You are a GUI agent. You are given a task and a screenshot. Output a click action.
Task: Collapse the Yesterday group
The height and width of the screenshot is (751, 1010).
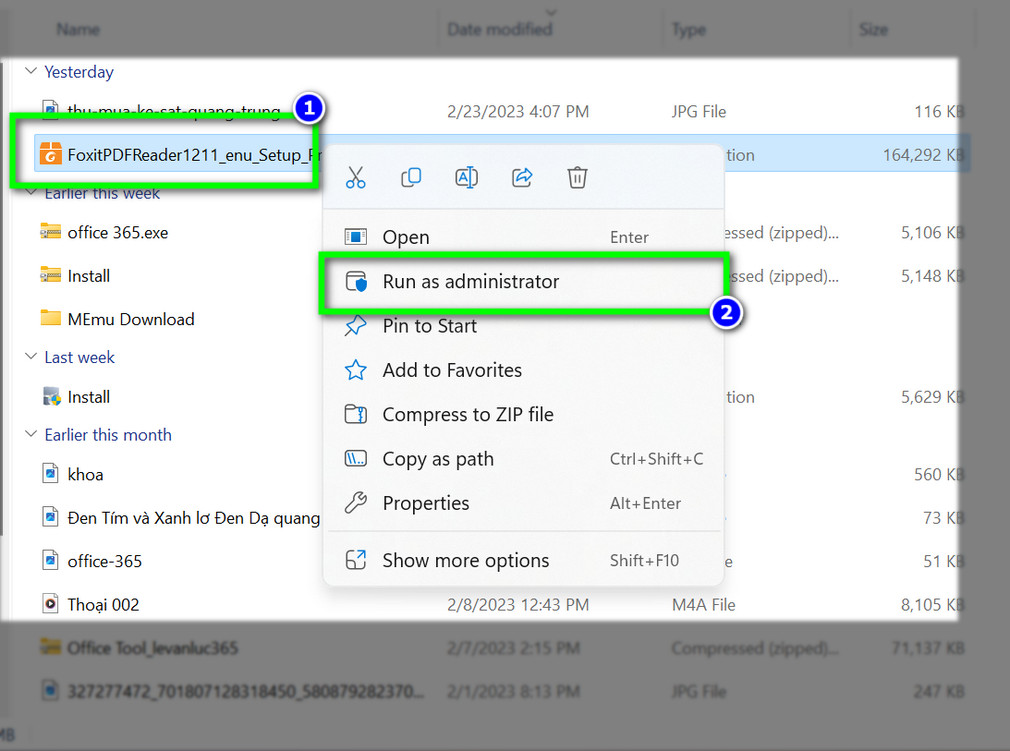[30, 71]
